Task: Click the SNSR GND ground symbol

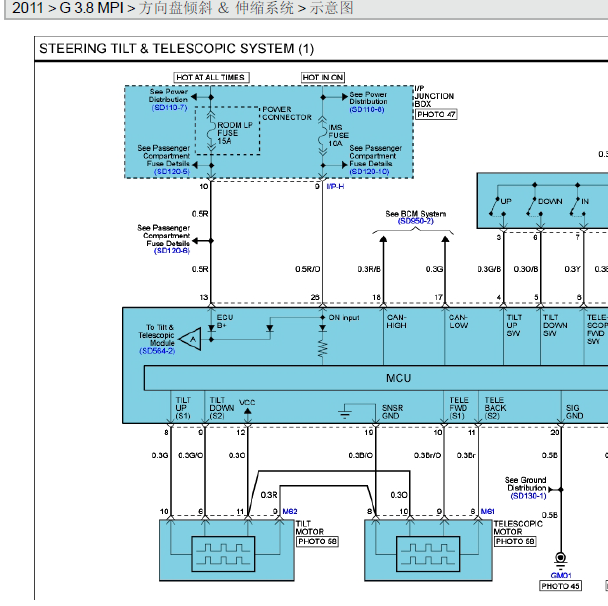Action: click(x=344, y=411)
